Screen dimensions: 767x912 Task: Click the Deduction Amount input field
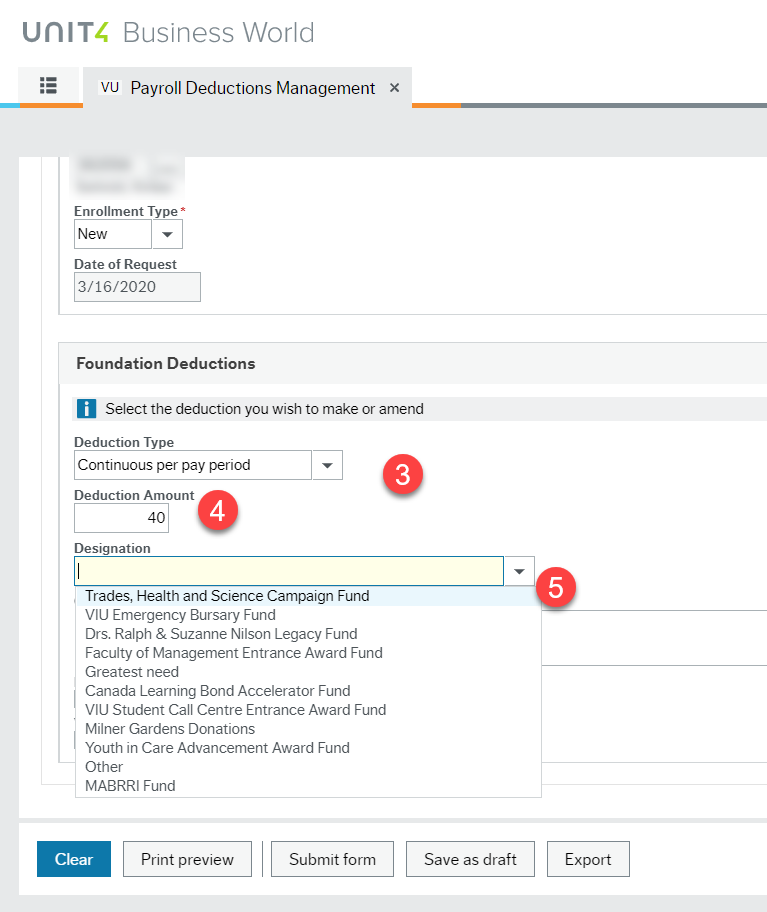(122, 518)
